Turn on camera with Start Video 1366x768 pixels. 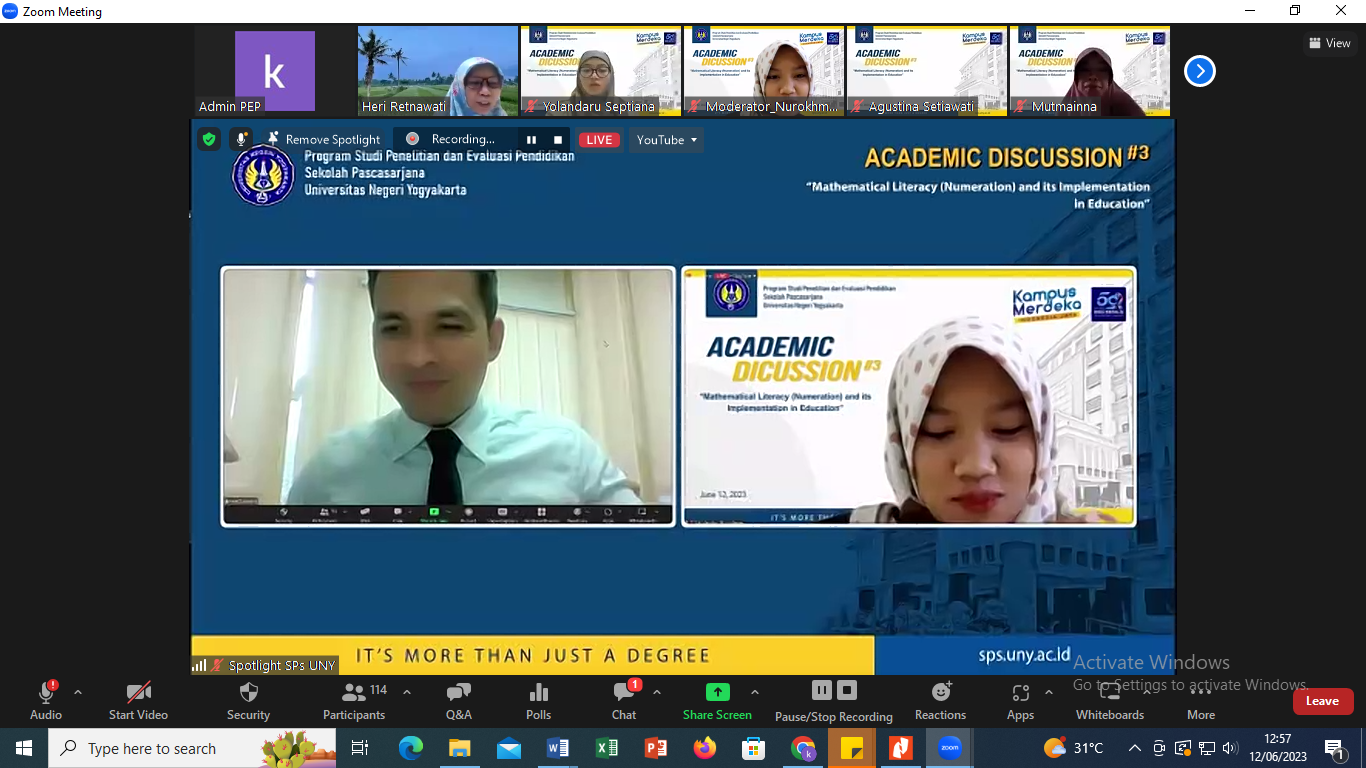pyautogui.click(x=138, y=700)
